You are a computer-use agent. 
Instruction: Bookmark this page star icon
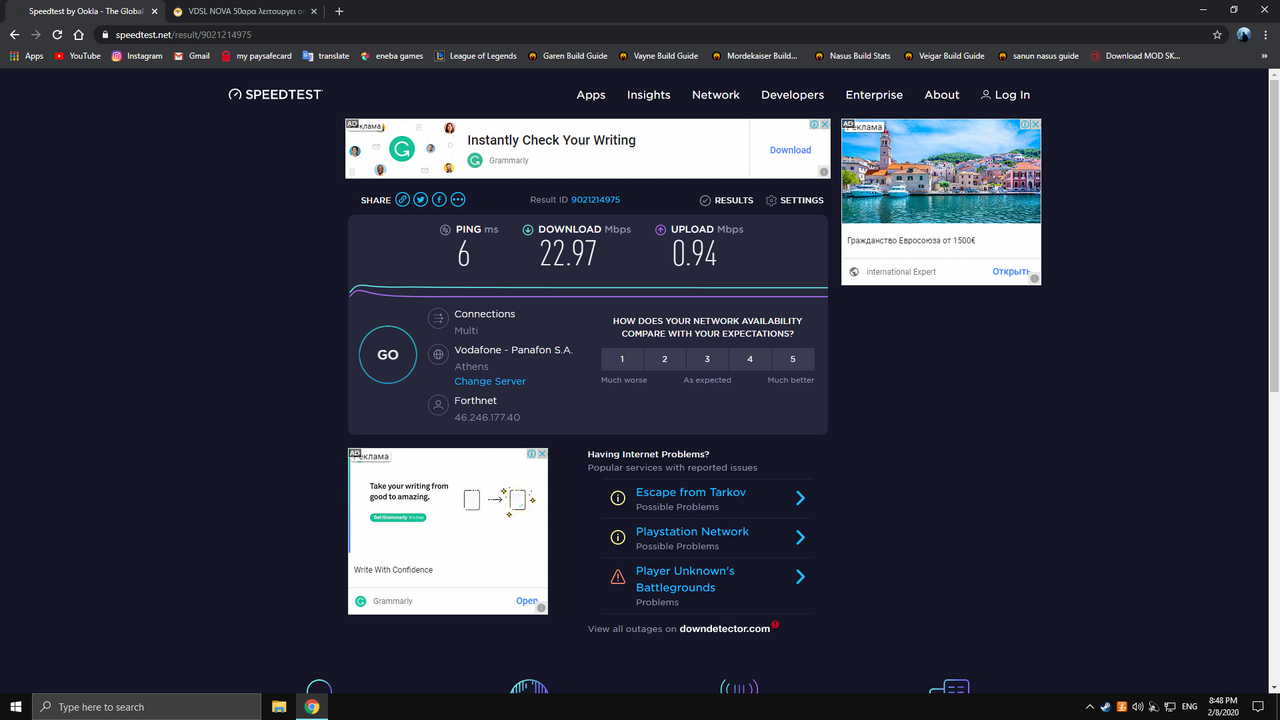click(x=1217, y=34)
